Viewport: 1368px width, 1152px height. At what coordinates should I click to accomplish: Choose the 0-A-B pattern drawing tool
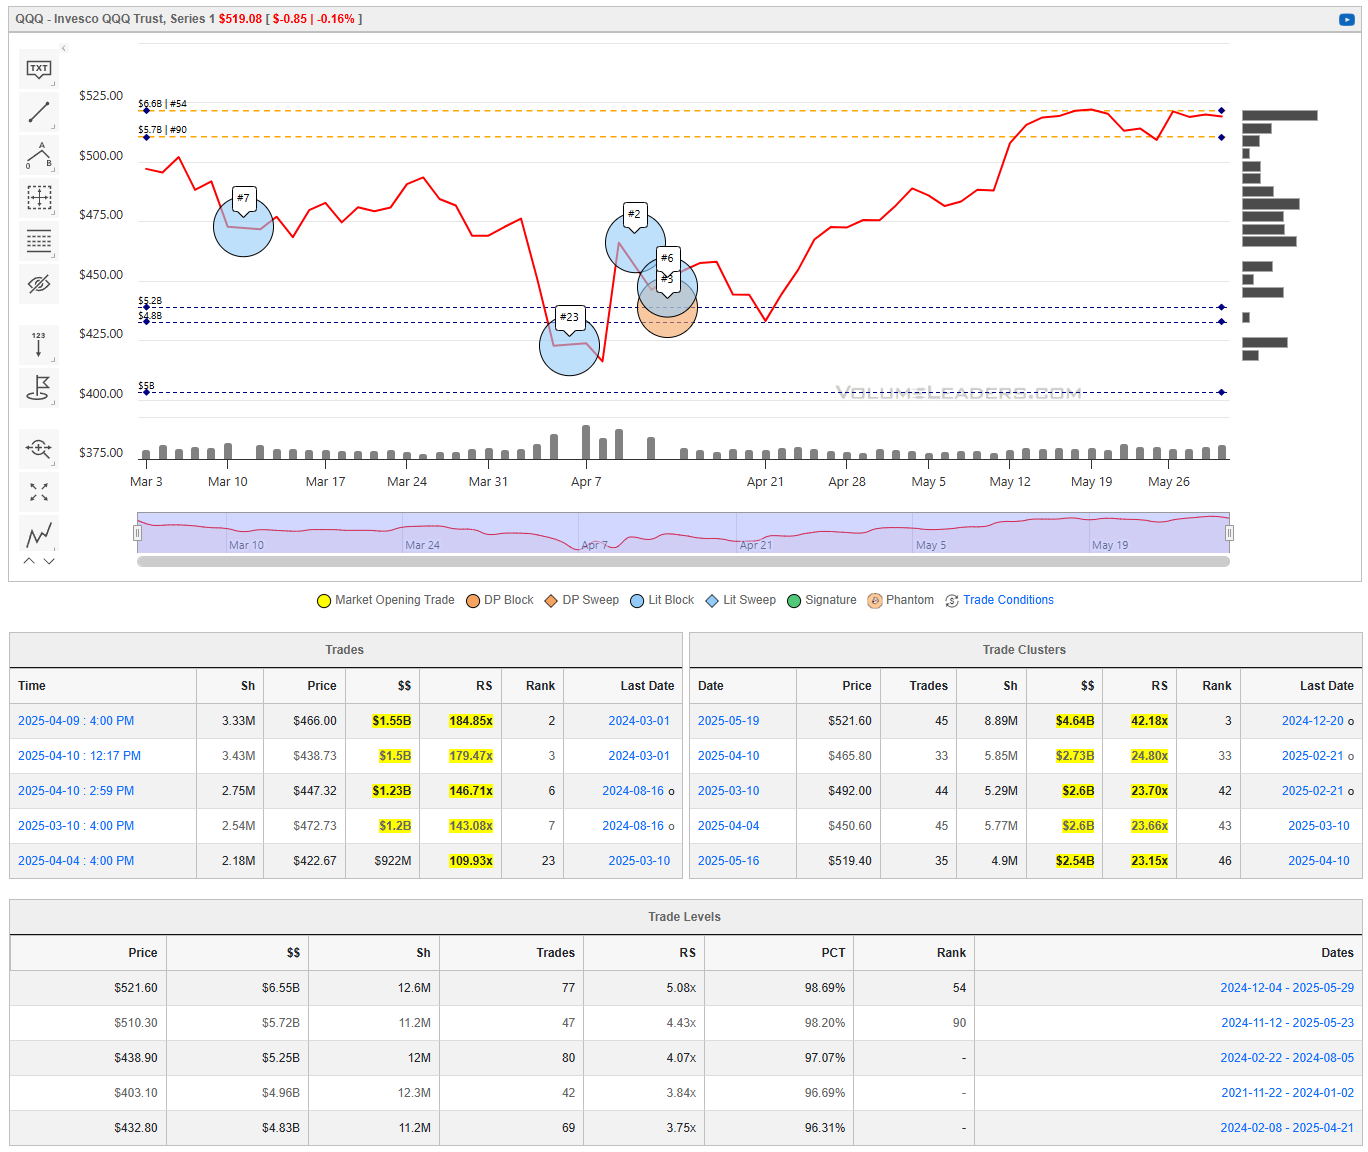39,156
